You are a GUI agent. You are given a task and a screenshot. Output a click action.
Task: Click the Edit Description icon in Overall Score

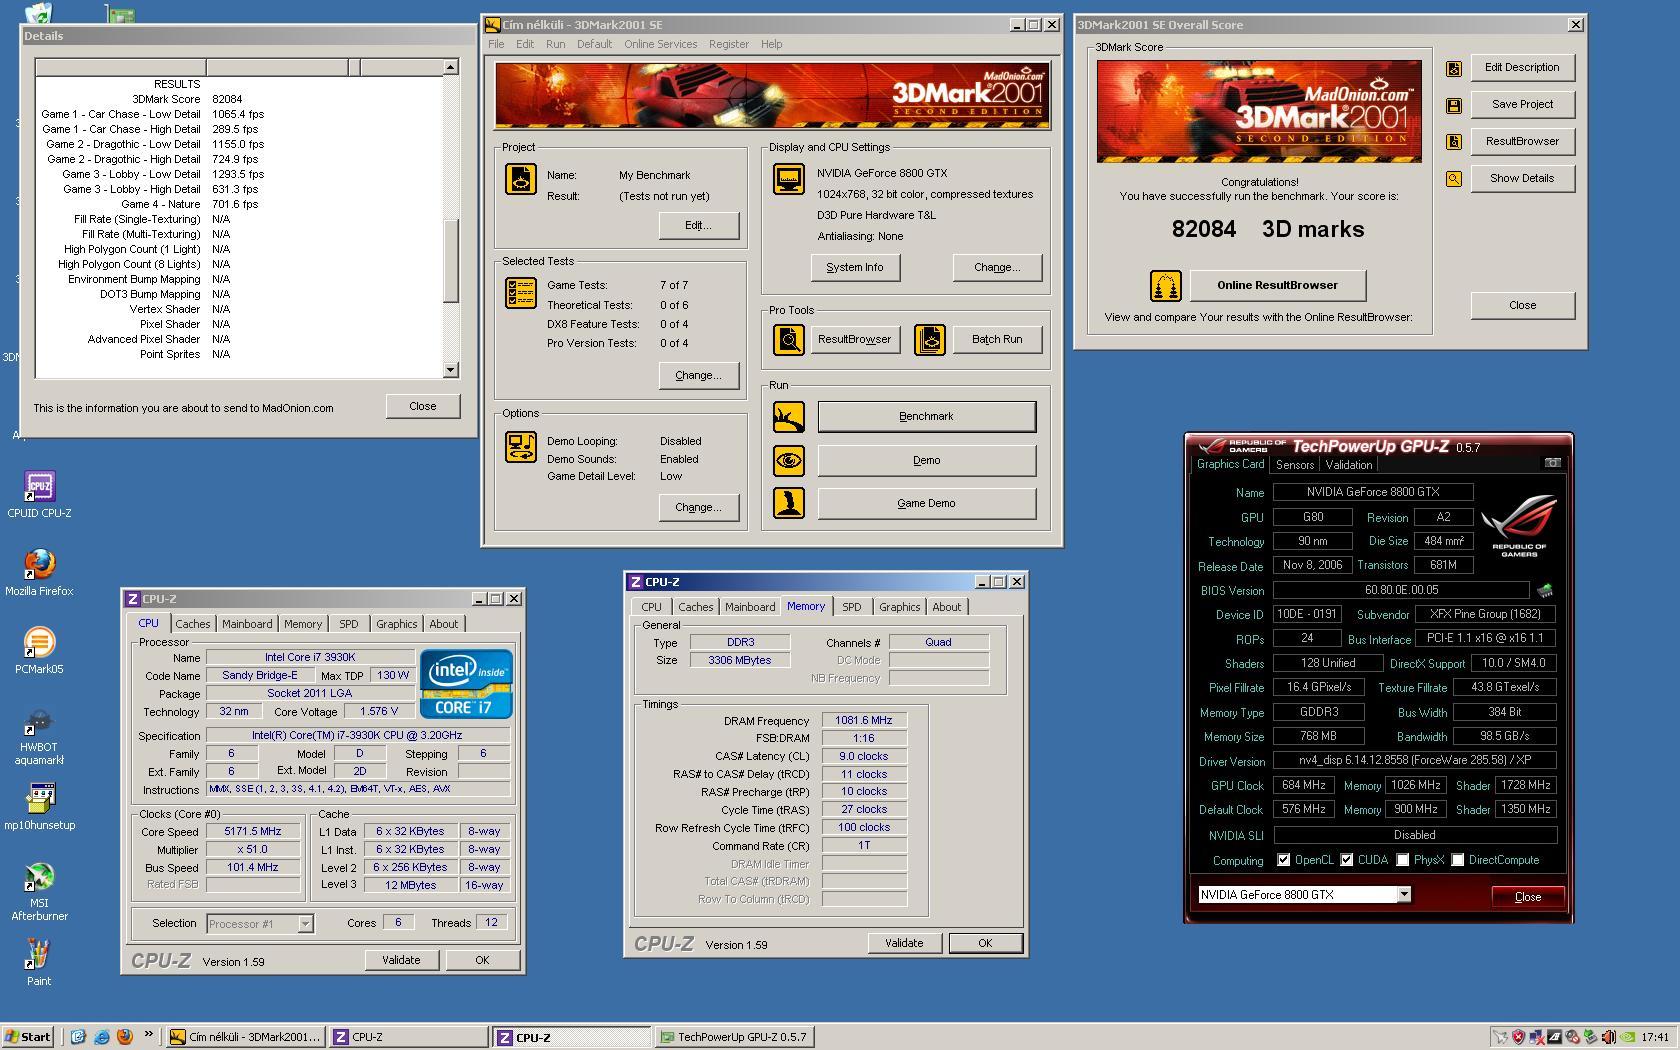click(x=1454, y=68)
